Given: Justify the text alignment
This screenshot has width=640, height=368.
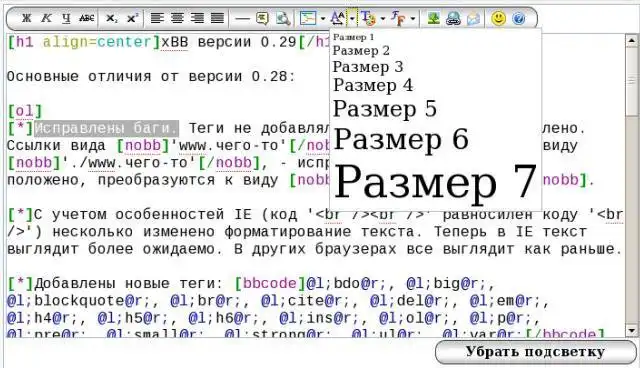Looking at the screenshot, I should tap(217, 18).
